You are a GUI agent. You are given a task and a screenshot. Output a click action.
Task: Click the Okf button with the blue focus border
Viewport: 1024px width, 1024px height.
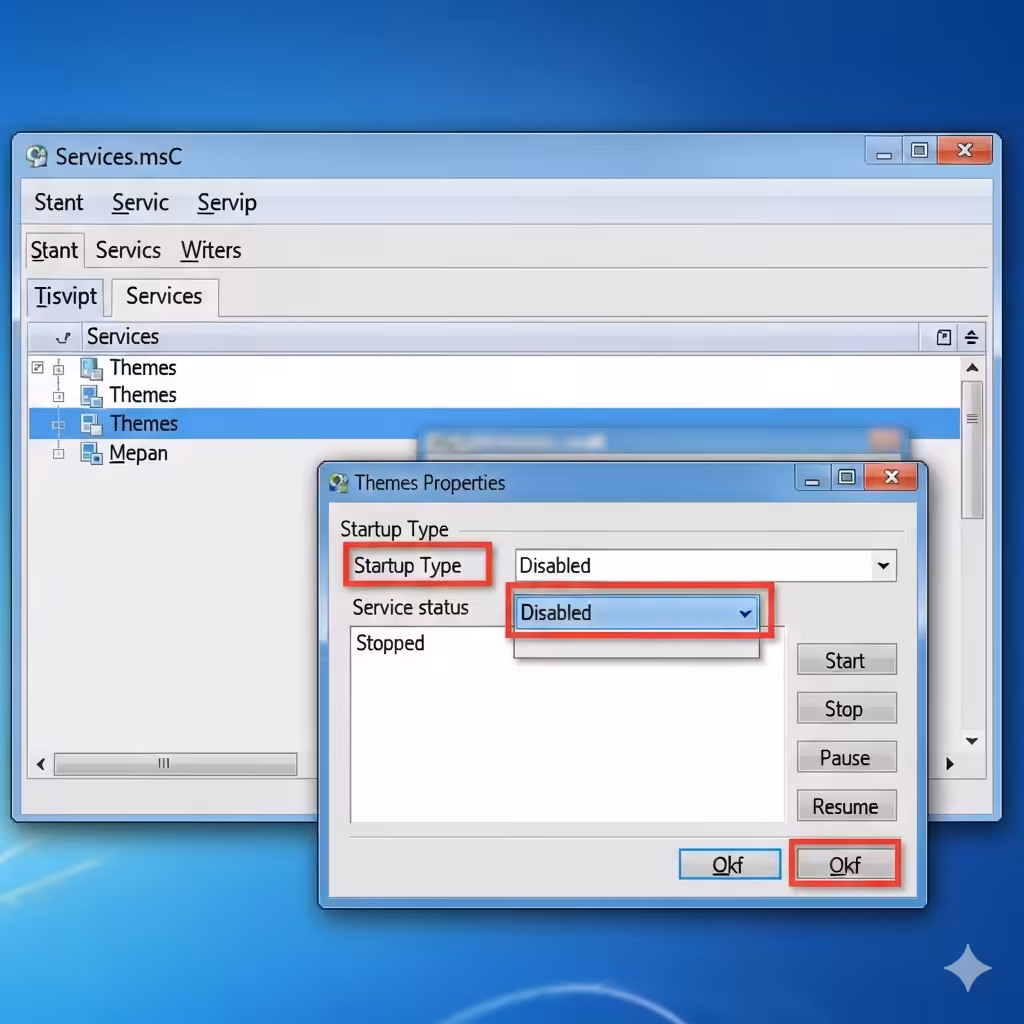[x=729, y=865]
